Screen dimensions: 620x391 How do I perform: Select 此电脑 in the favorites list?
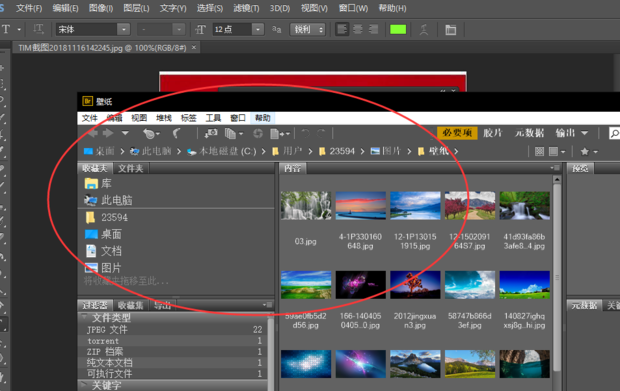coord(108,200)
